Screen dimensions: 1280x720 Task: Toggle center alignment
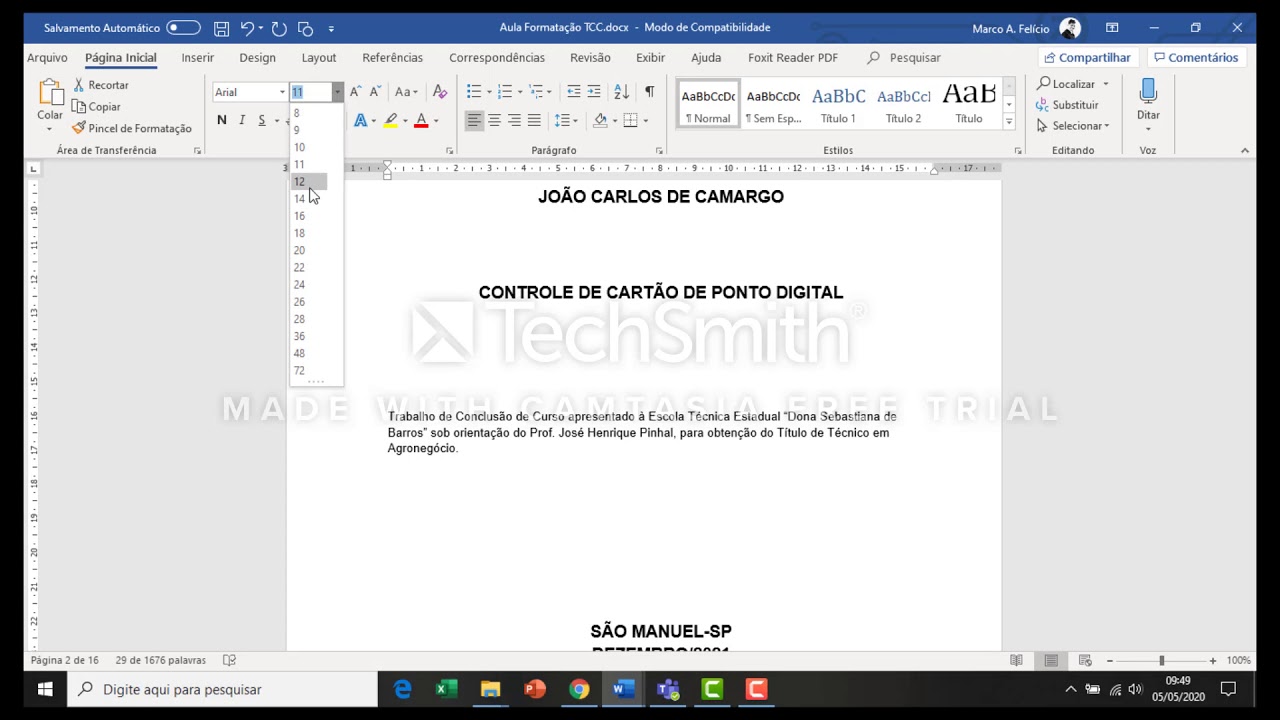[494, 121]
